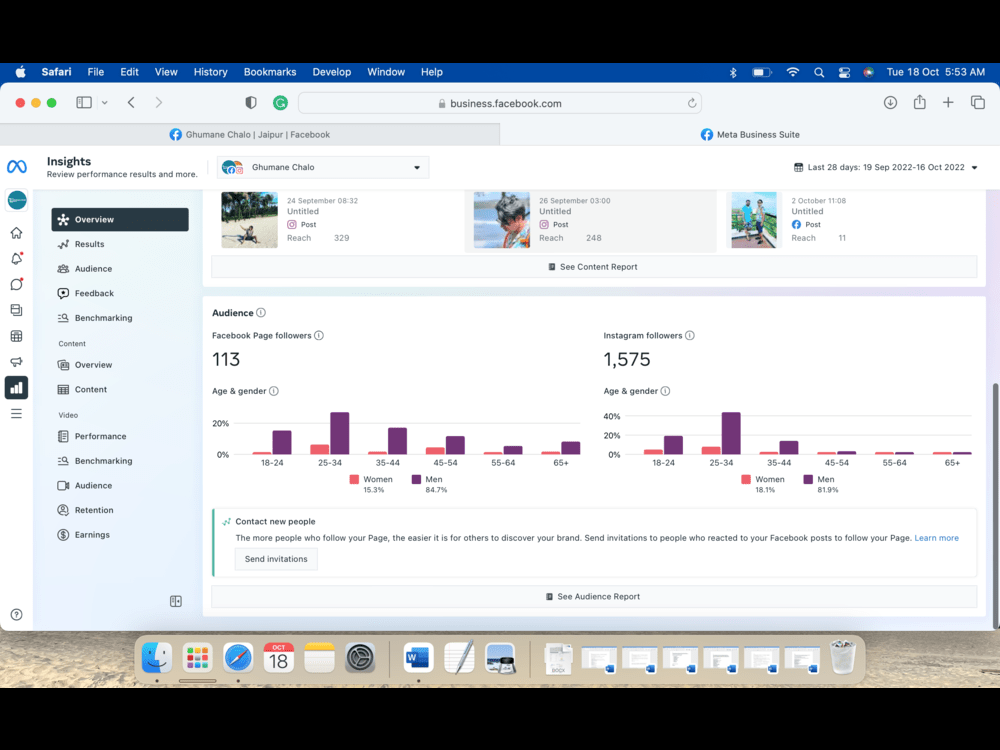Click See Audience Report button

point(594,596)
